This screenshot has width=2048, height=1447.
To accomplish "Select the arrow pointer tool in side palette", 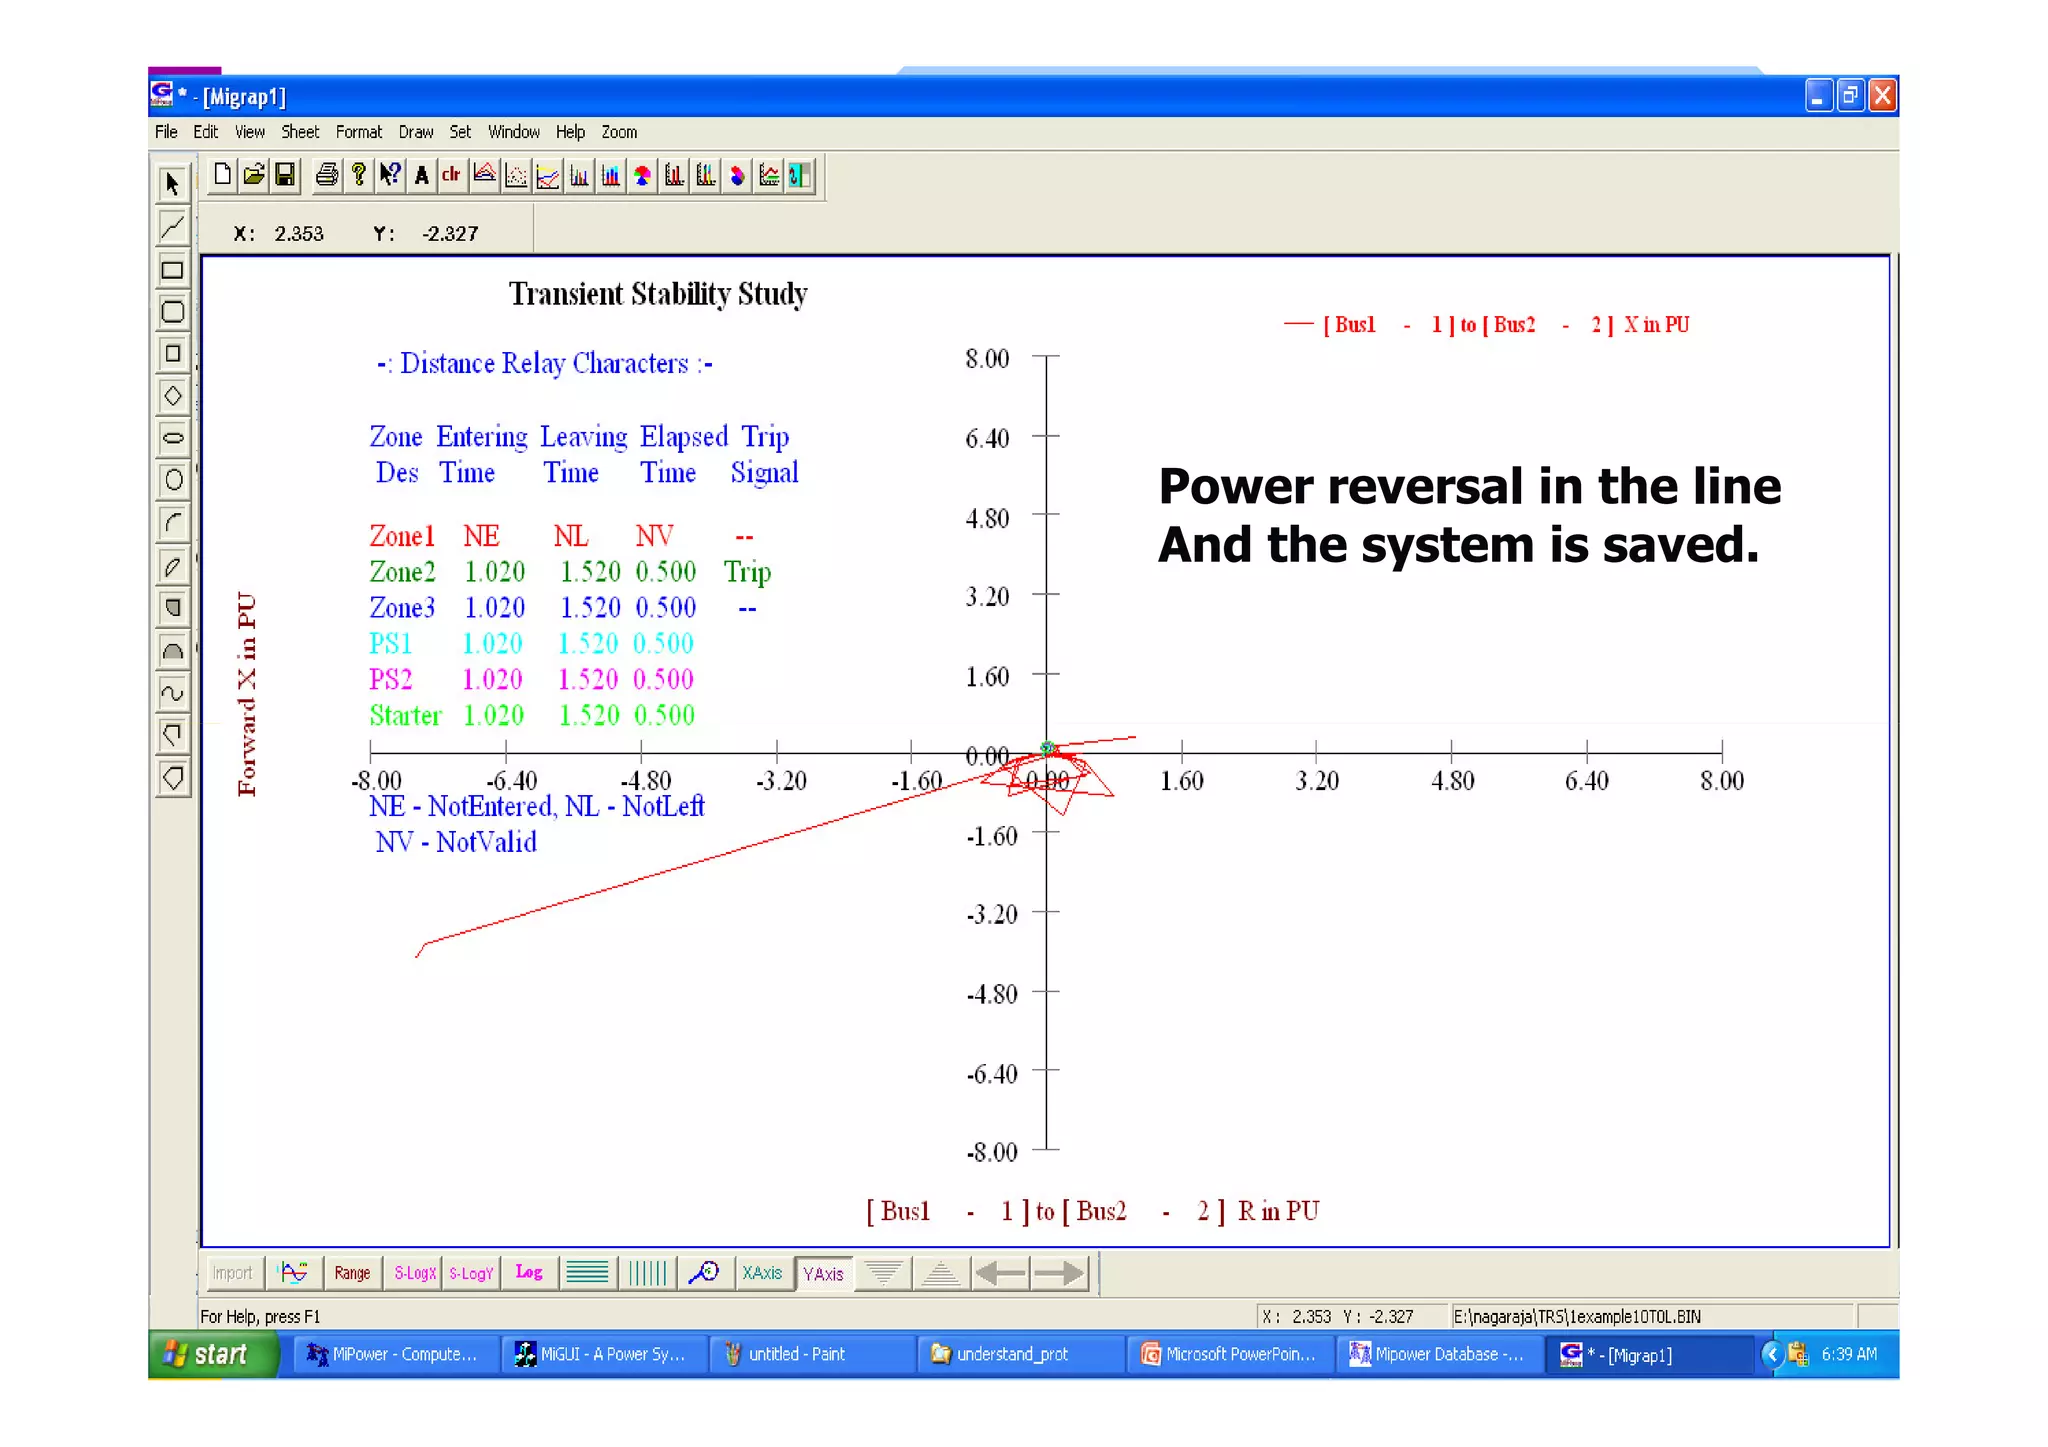I will (x=172, y=184).
